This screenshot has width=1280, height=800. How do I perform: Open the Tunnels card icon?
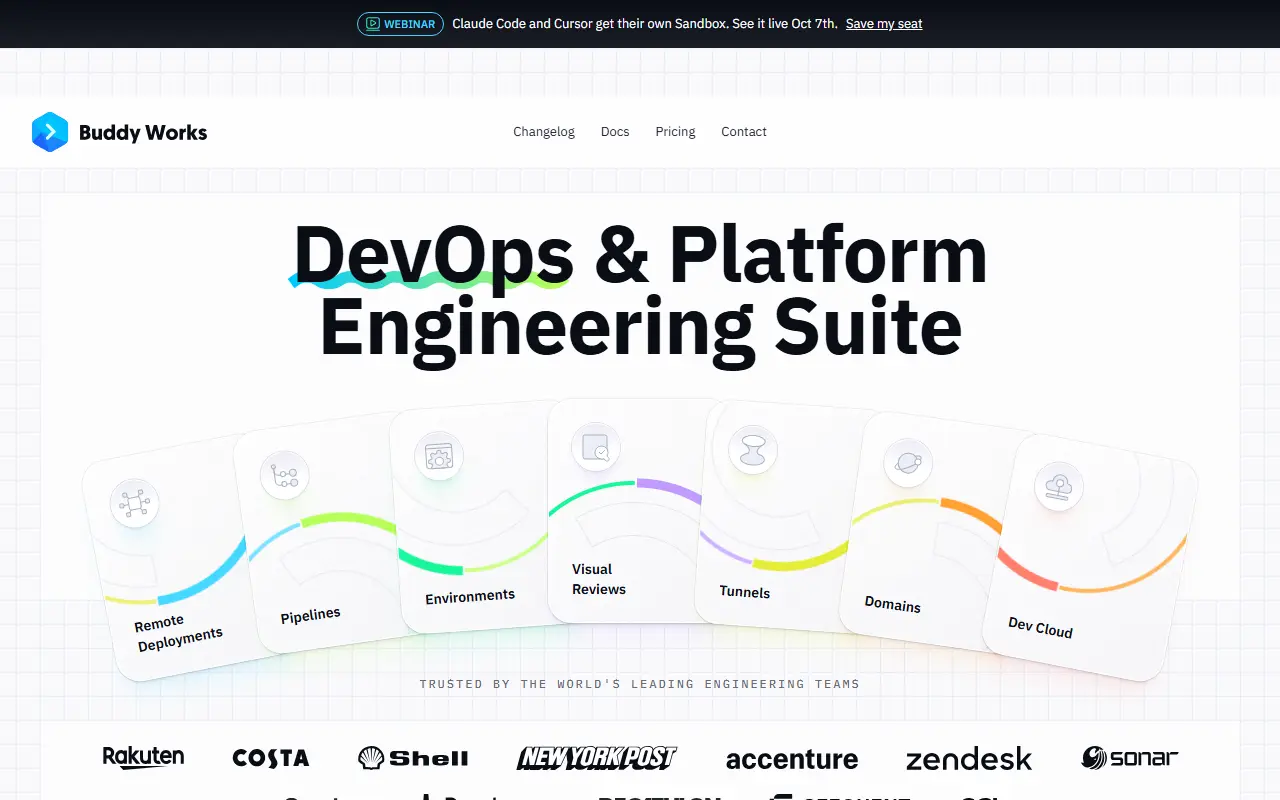753,449
